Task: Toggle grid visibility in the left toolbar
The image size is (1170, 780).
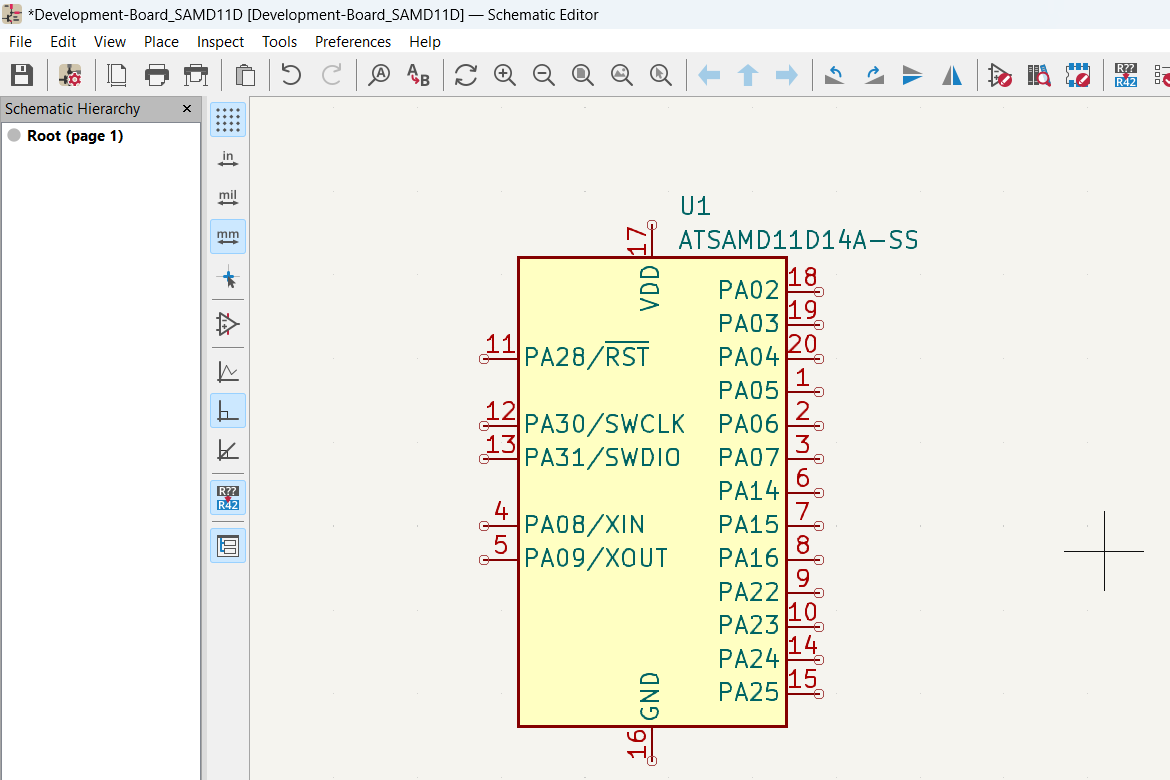Action: pos(227,120)
